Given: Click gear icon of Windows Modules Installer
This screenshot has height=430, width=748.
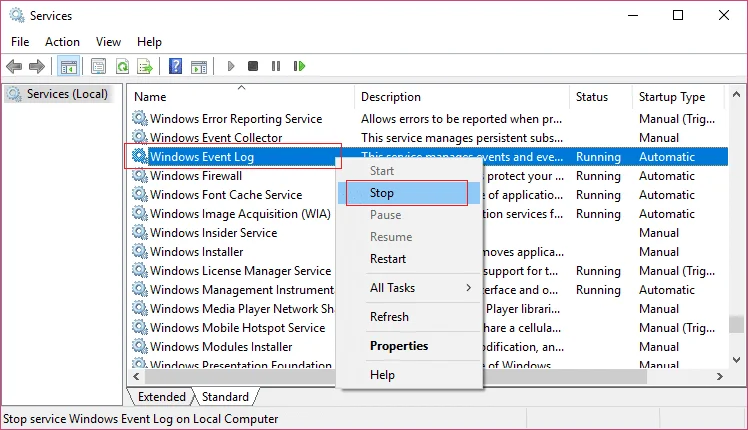Looking at the screenshot, I should (x=140, y=346).
